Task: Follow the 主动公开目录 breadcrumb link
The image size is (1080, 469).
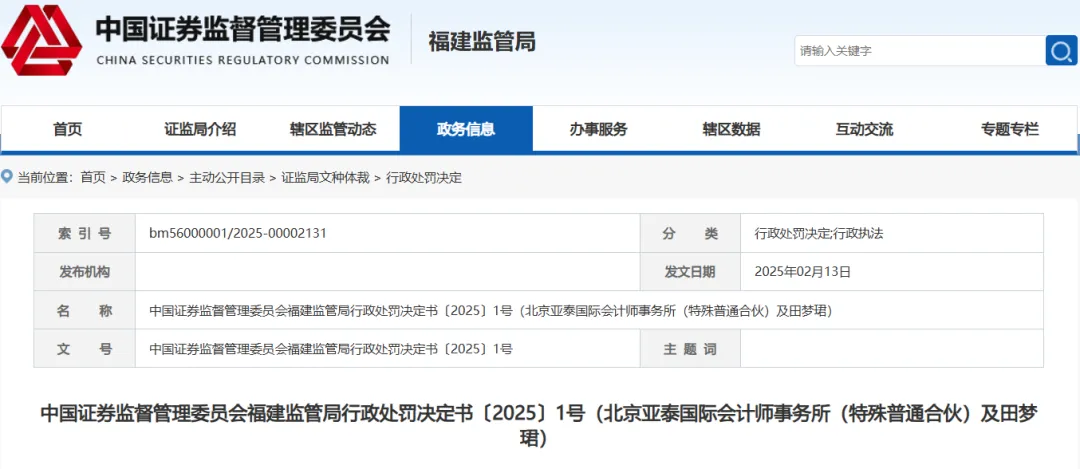Action: pos(227,178)
